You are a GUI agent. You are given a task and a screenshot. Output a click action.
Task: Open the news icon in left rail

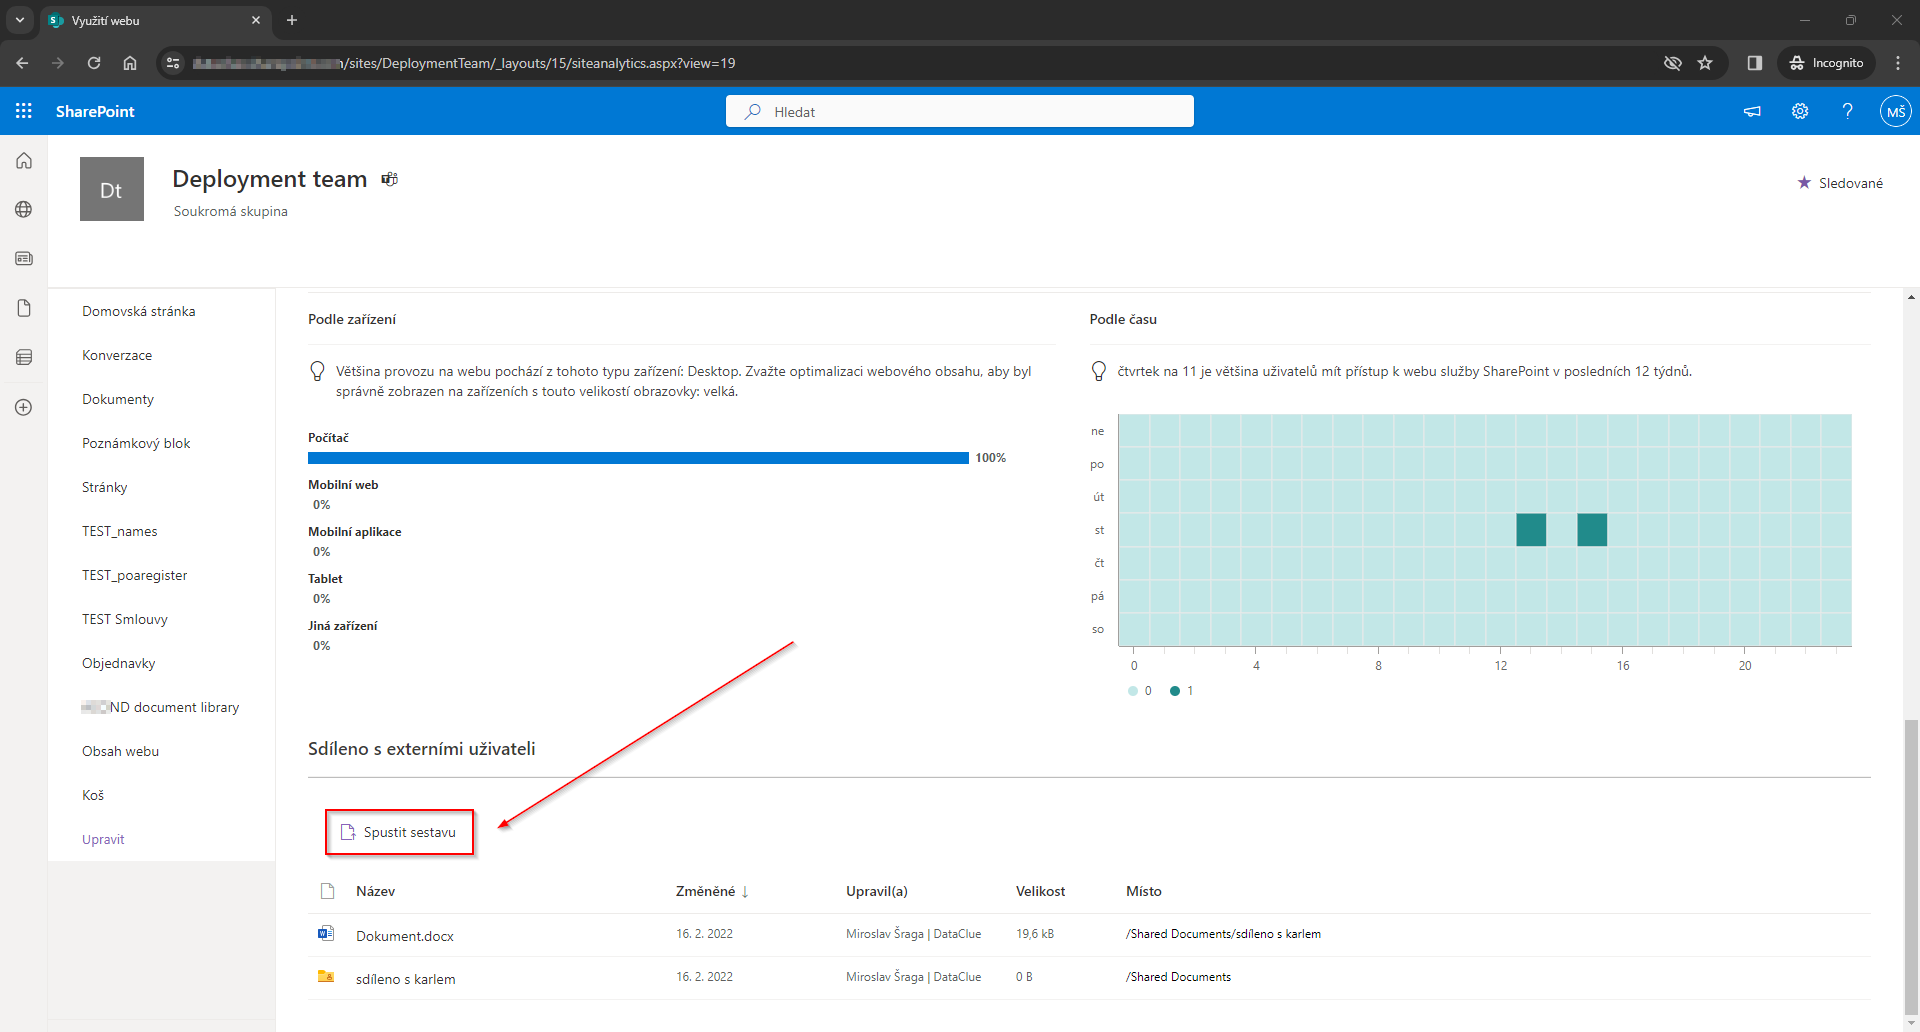24,258
